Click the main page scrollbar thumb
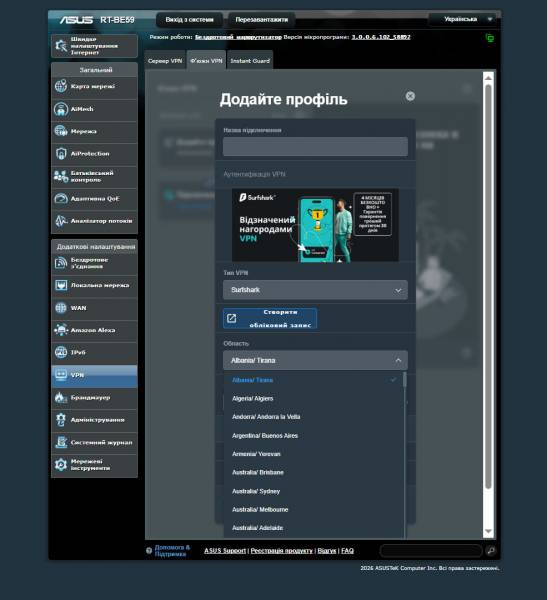Screen dimensions: 547x600 (488, 287)
